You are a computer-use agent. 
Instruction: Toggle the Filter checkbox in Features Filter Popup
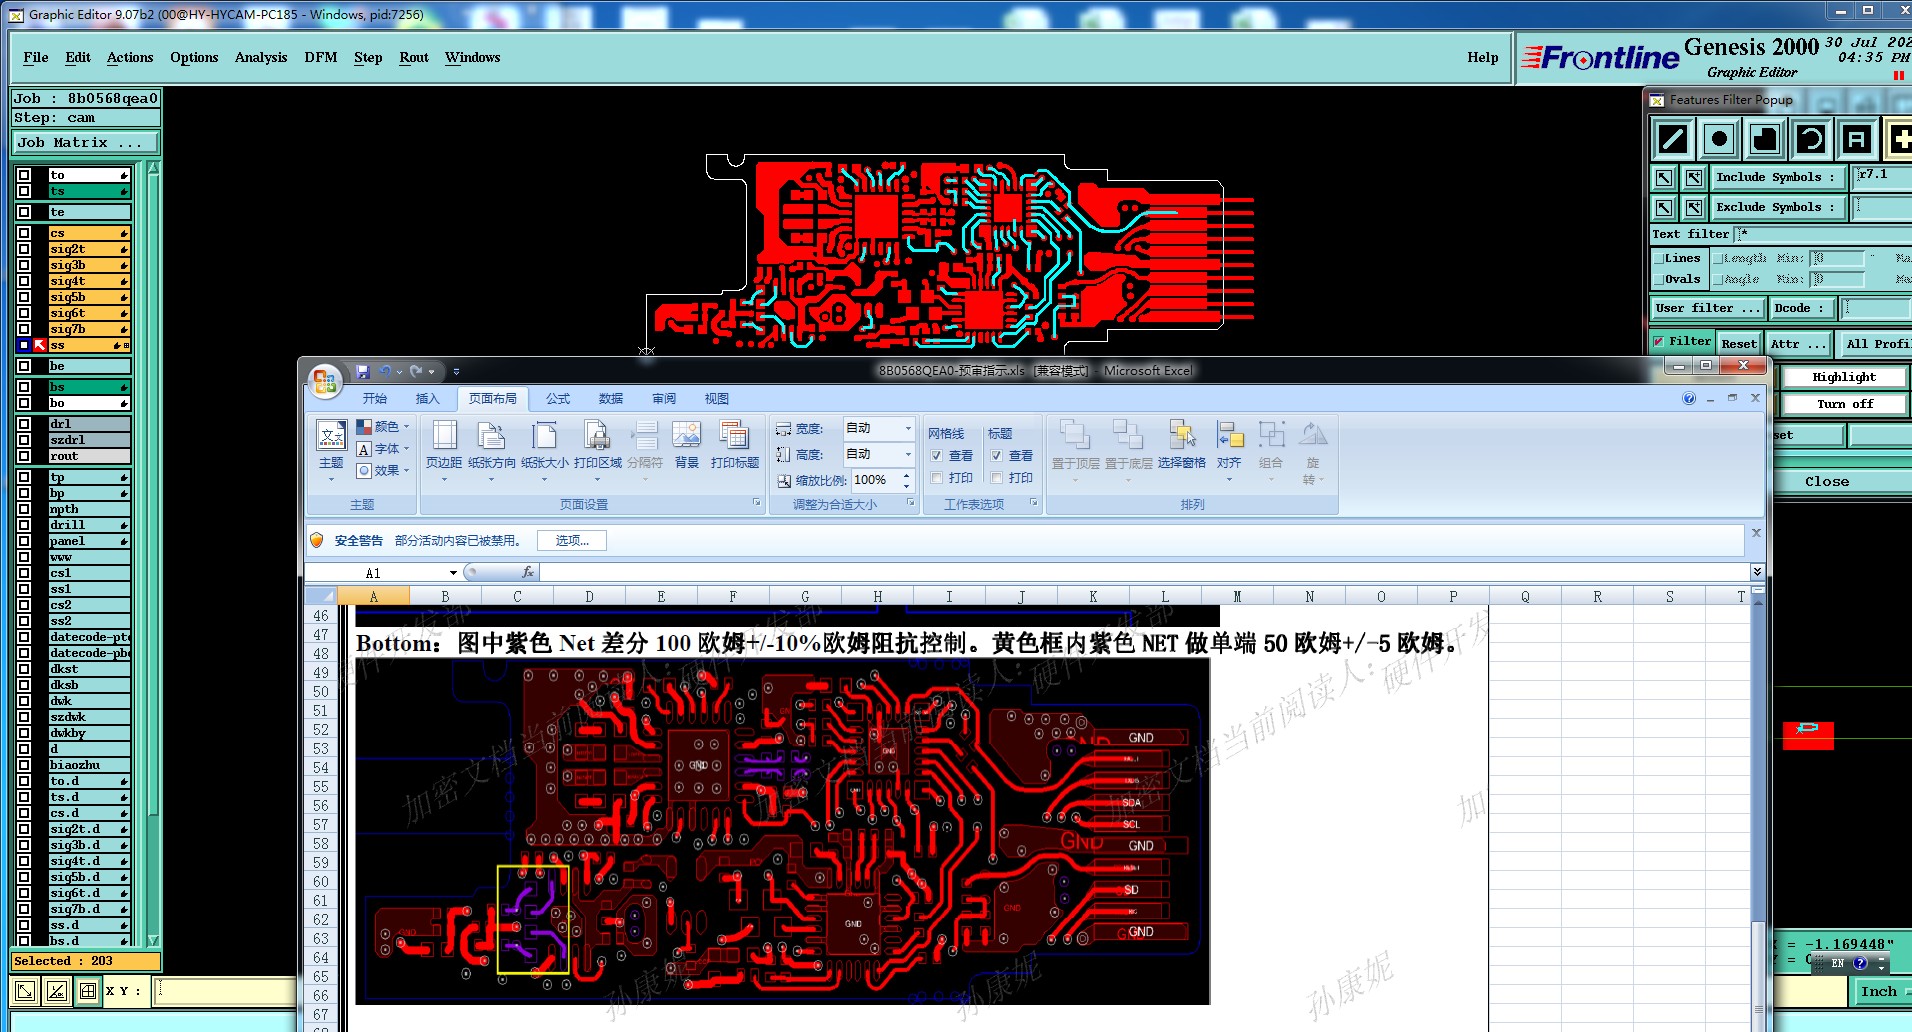pos(1659,342)
